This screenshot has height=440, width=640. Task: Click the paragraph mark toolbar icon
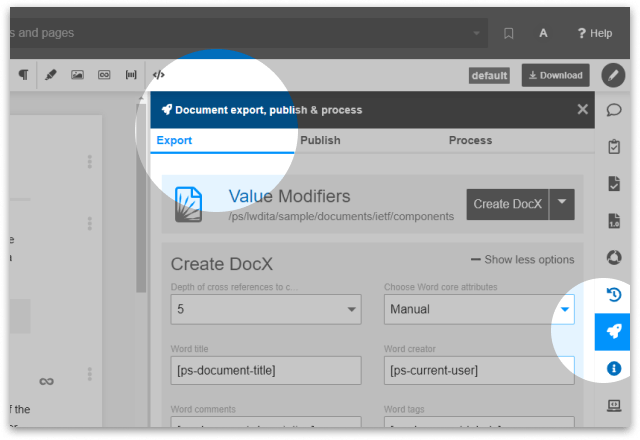pos(23,74)
